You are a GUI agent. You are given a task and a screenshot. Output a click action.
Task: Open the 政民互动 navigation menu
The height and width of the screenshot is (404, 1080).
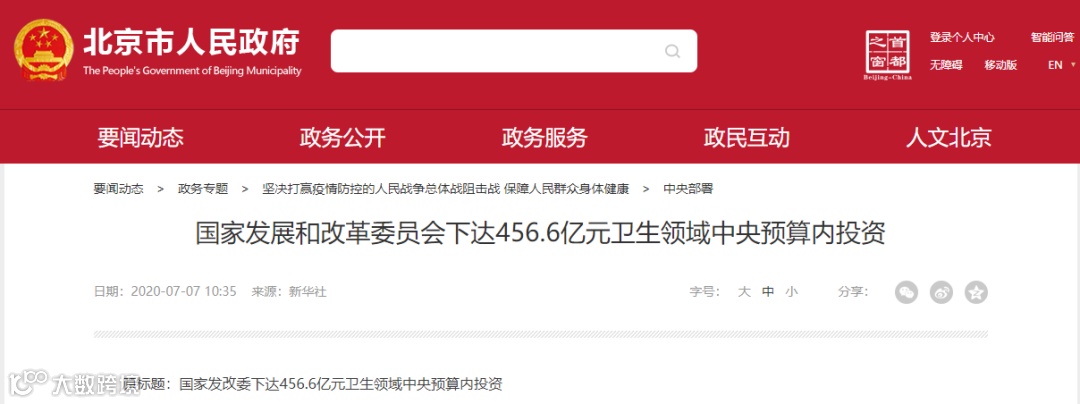coord(747,138)
